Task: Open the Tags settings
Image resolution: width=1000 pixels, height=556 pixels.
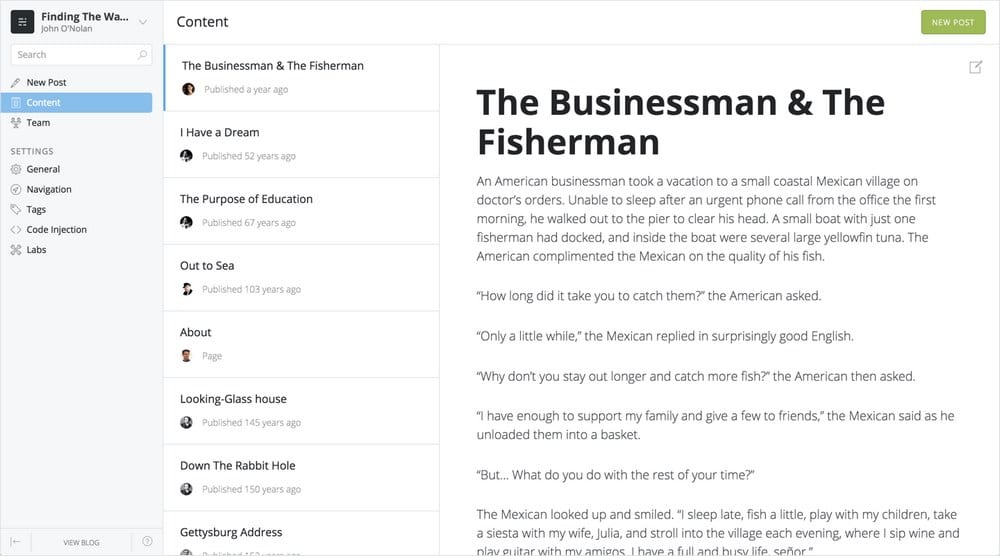Action: click(36, 210)
